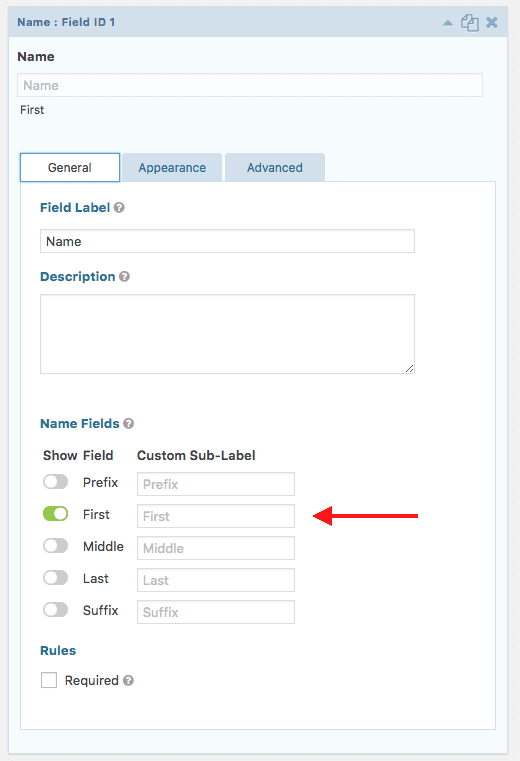Open Description help tooltip icon
520x761 pixels.
click(x=124, y=277)
